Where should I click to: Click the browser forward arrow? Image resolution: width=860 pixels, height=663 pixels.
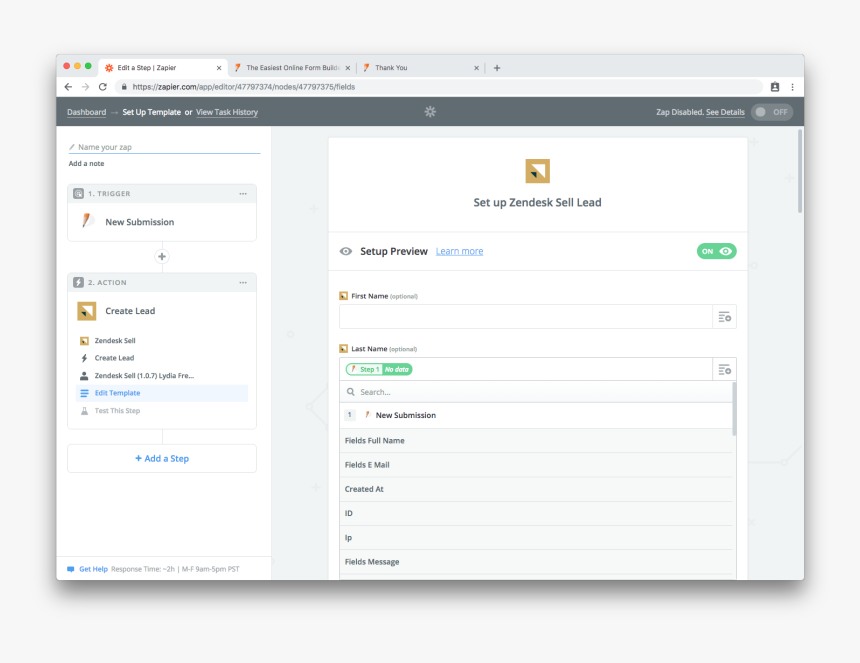(85, 87)
